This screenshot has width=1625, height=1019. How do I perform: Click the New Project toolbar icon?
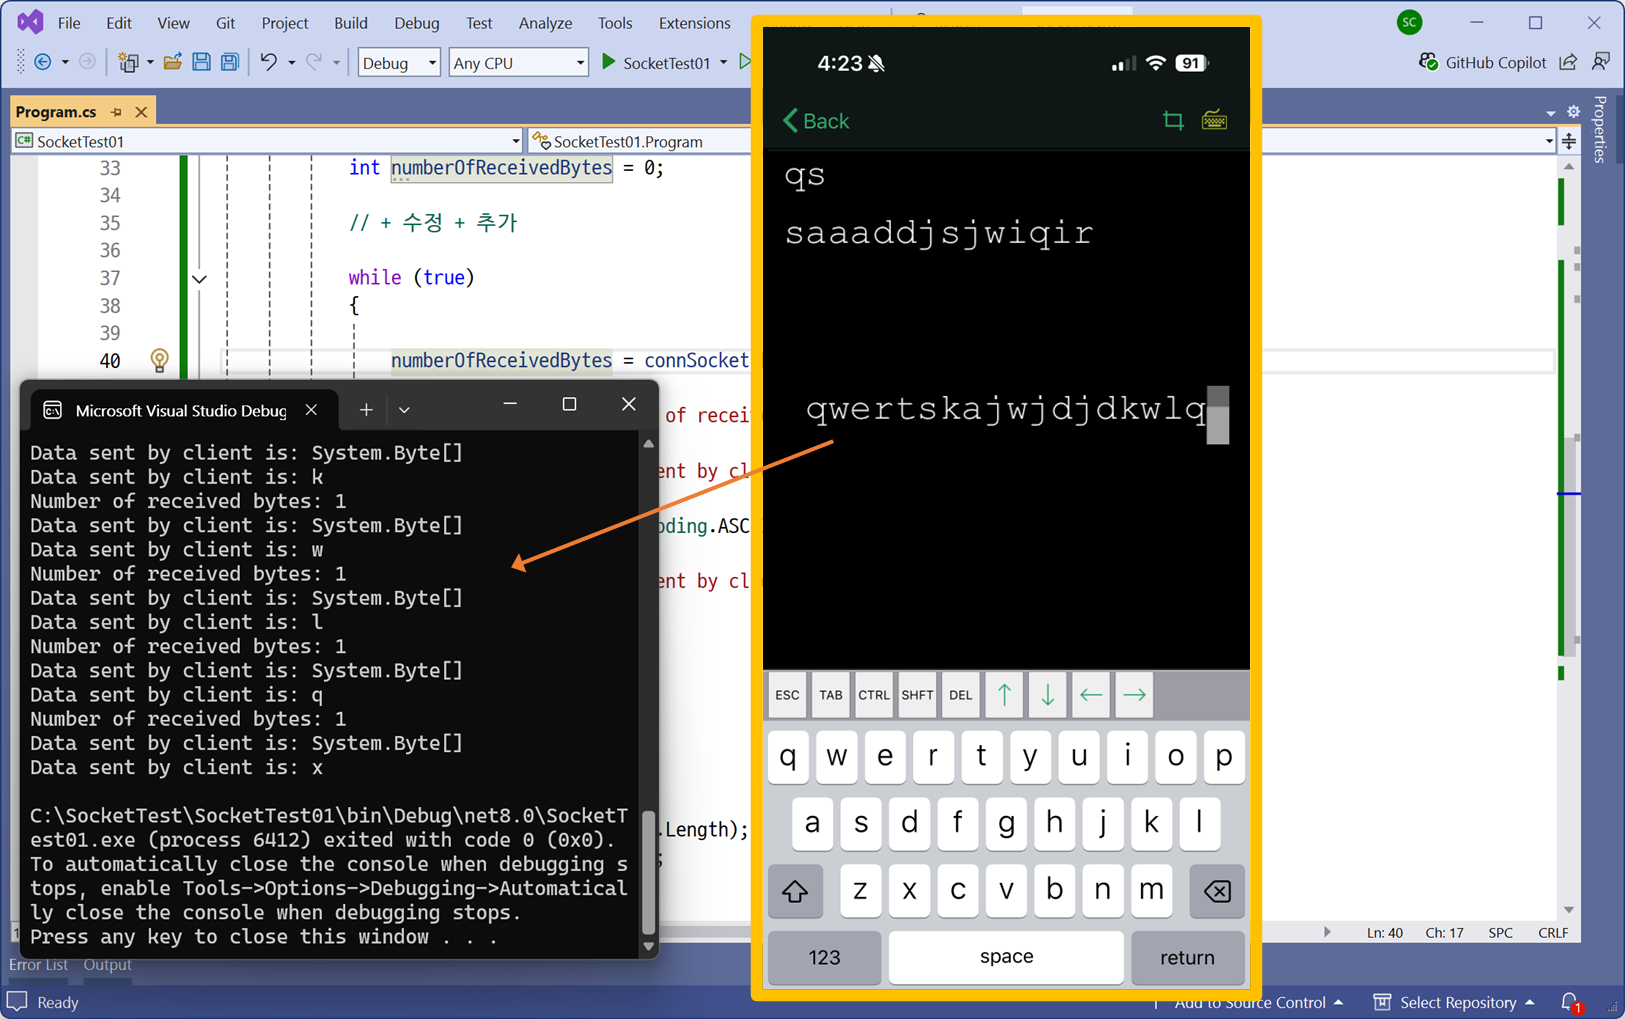(x=128, y=62)
